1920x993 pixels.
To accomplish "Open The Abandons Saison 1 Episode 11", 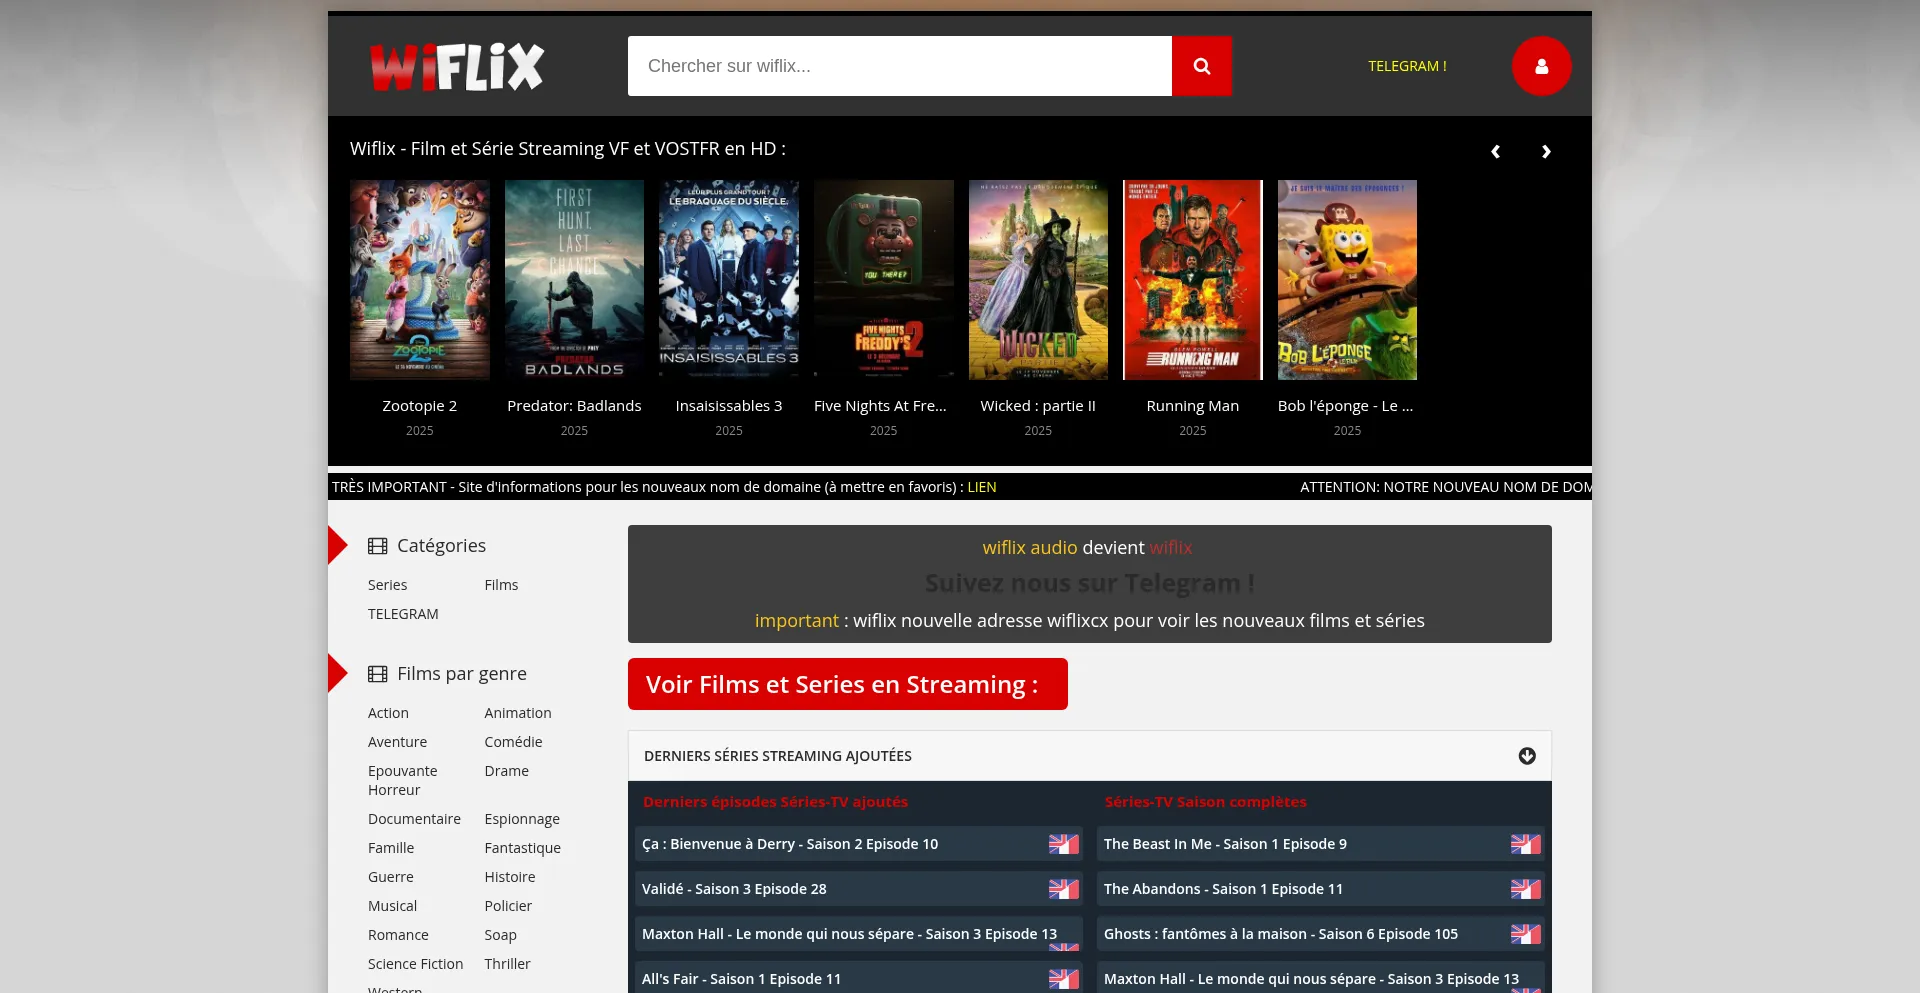I will [x=1321, y=889].
